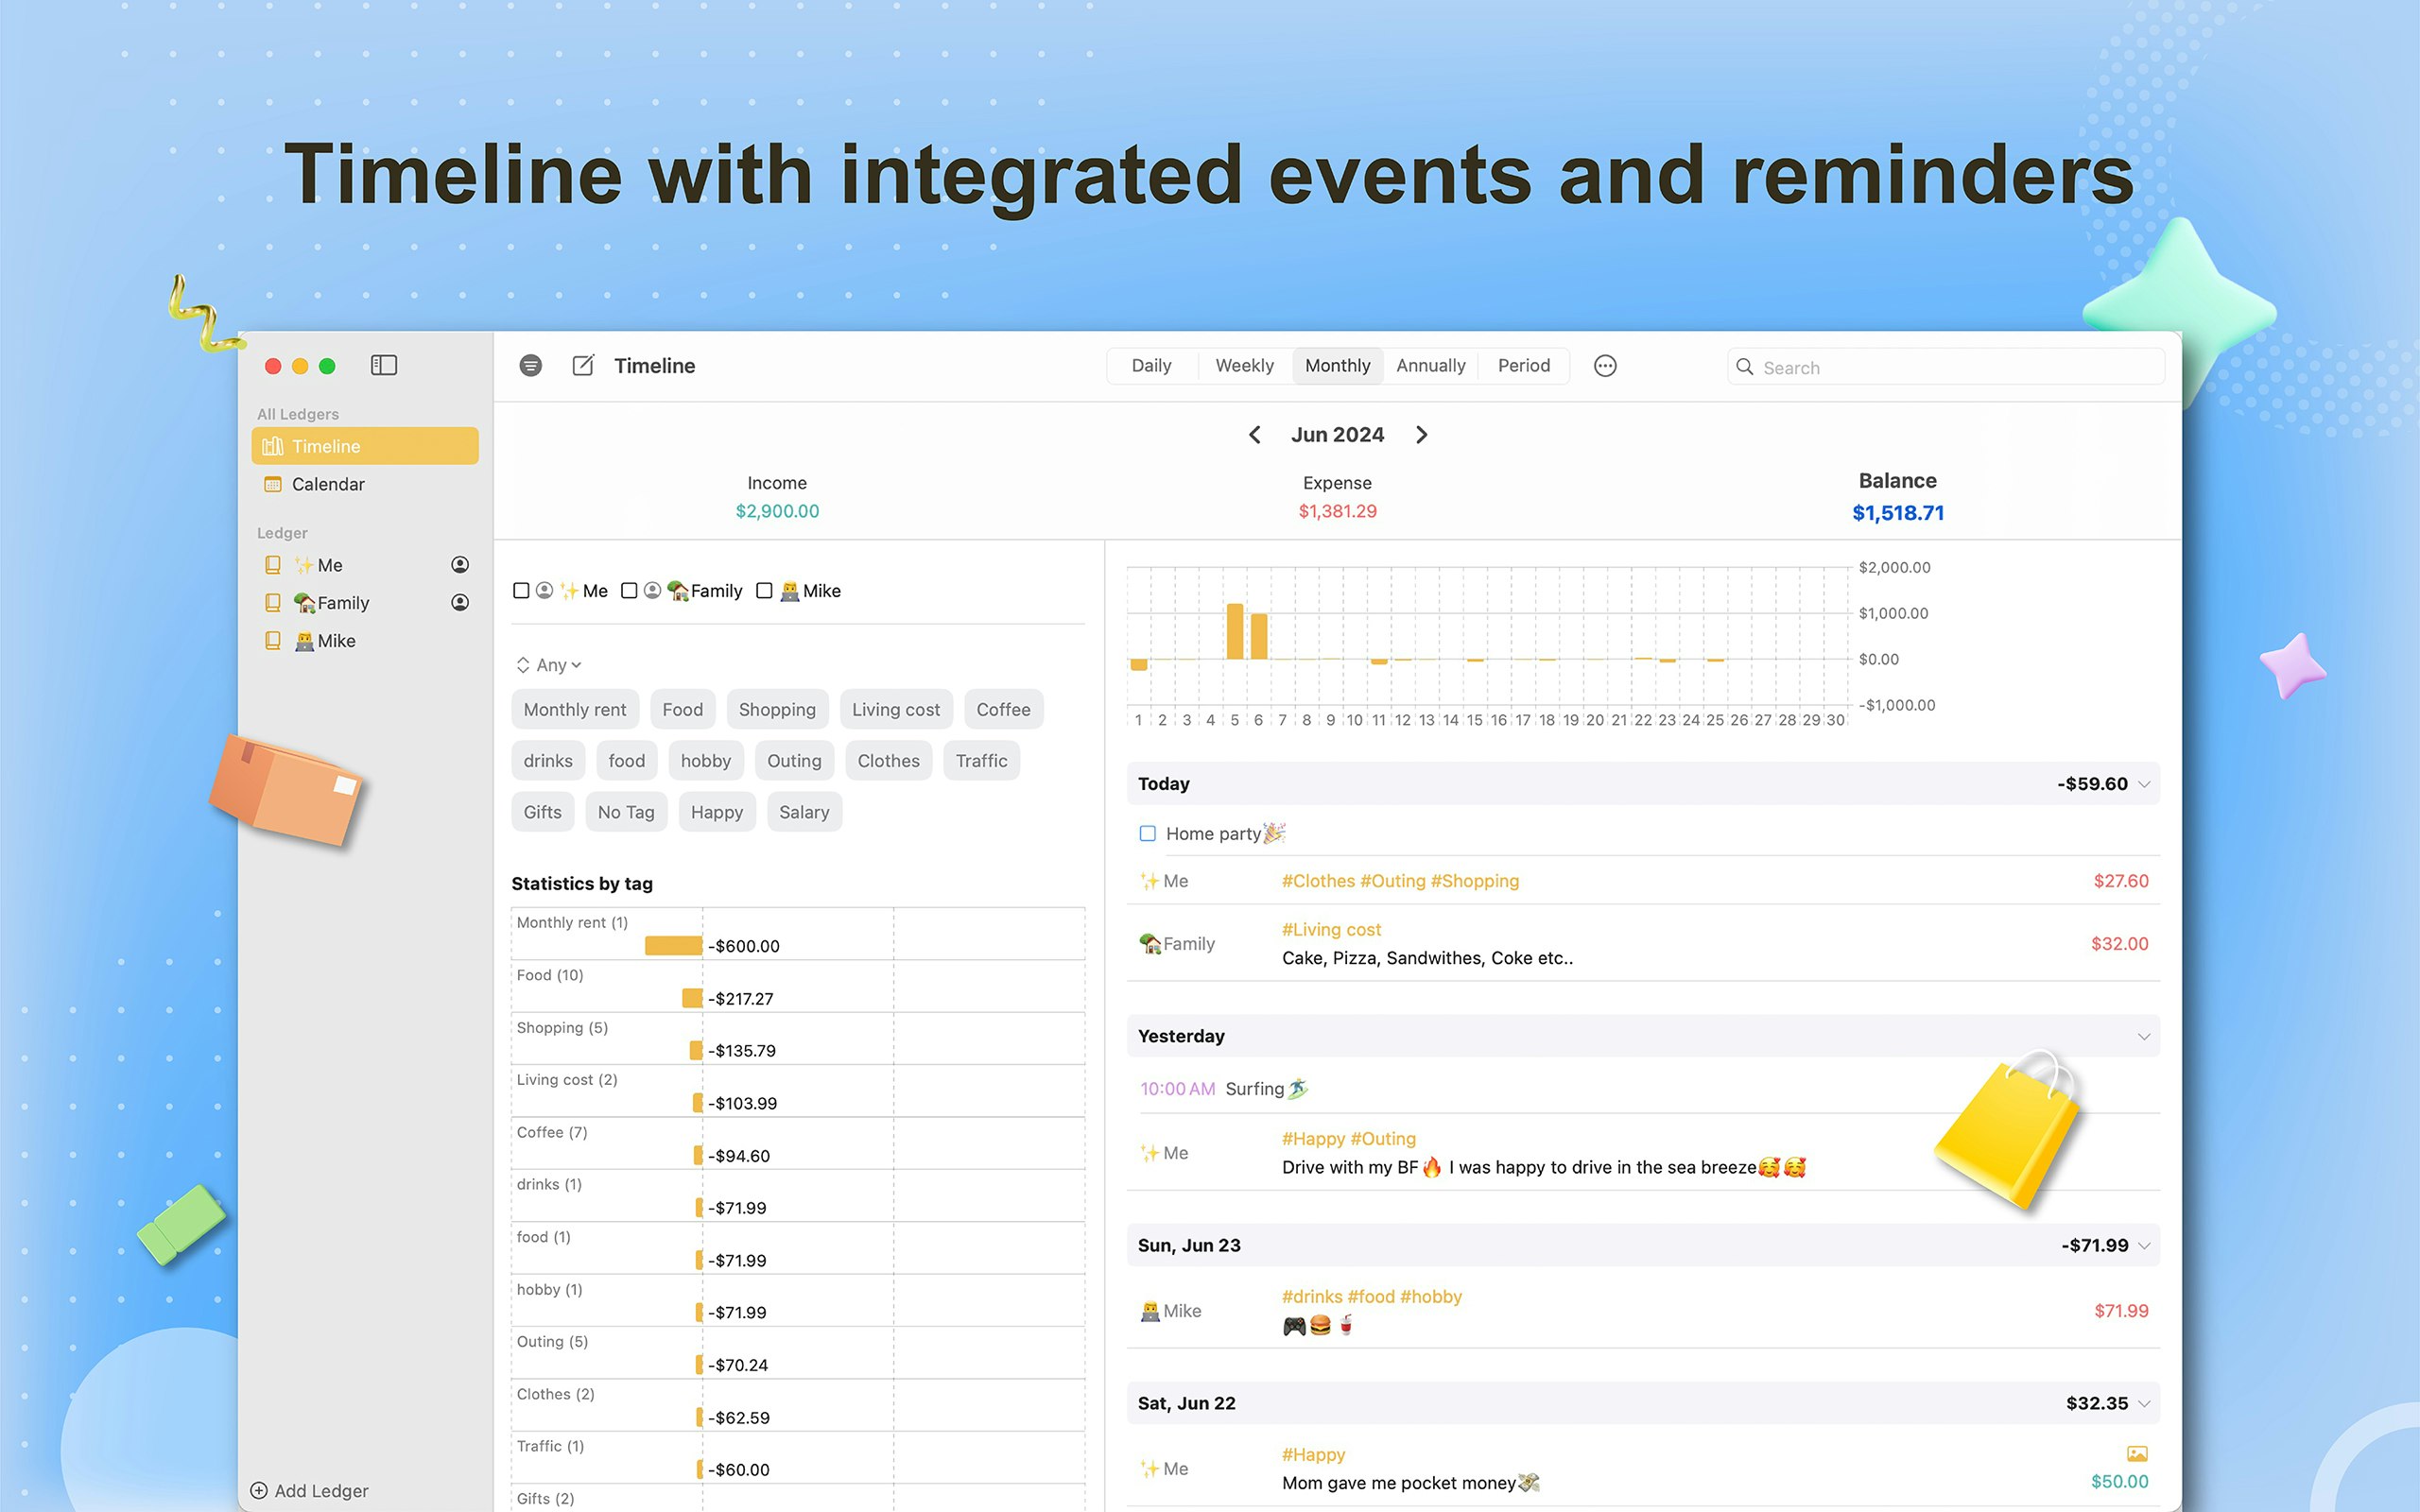Open the Any tag match dropdown
This screenshot has width=2420, height=1512.
coord(549,665)
